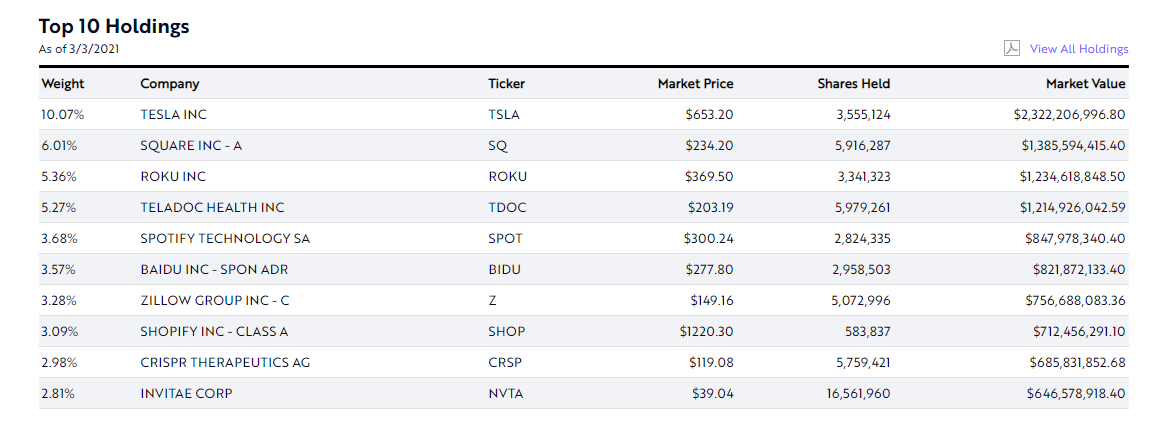
Task: Open the View All Holdings link
Action: click(x=1079, y=49)
